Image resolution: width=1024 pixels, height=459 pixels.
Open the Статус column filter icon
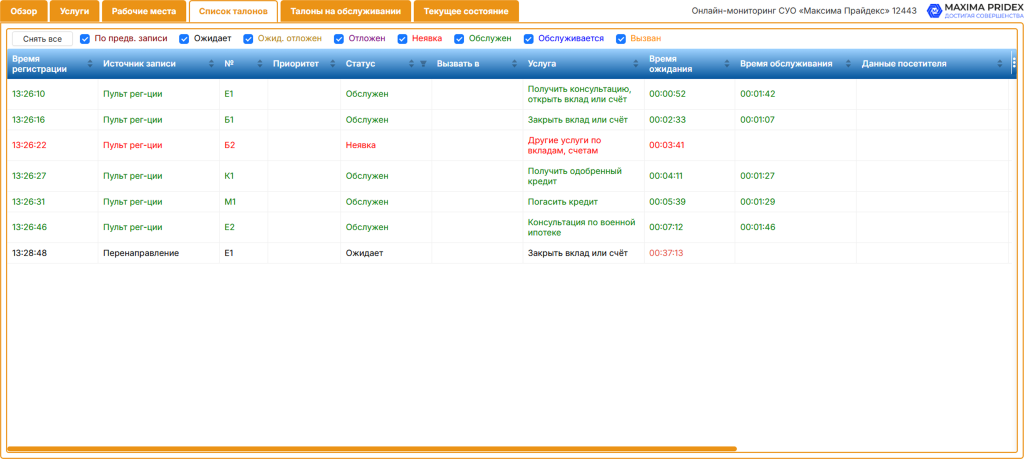(423, 64)
